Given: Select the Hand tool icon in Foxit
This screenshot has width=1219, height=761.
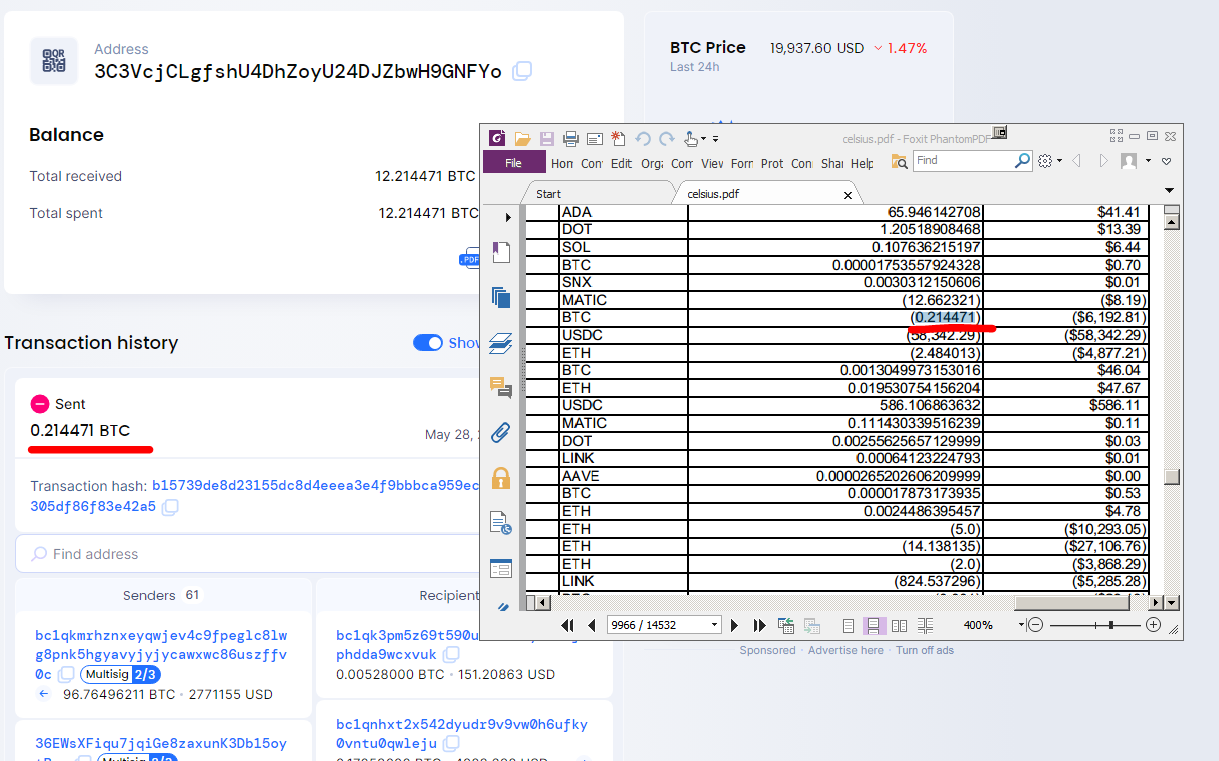Looking at the screenshot, I should 690,139.
